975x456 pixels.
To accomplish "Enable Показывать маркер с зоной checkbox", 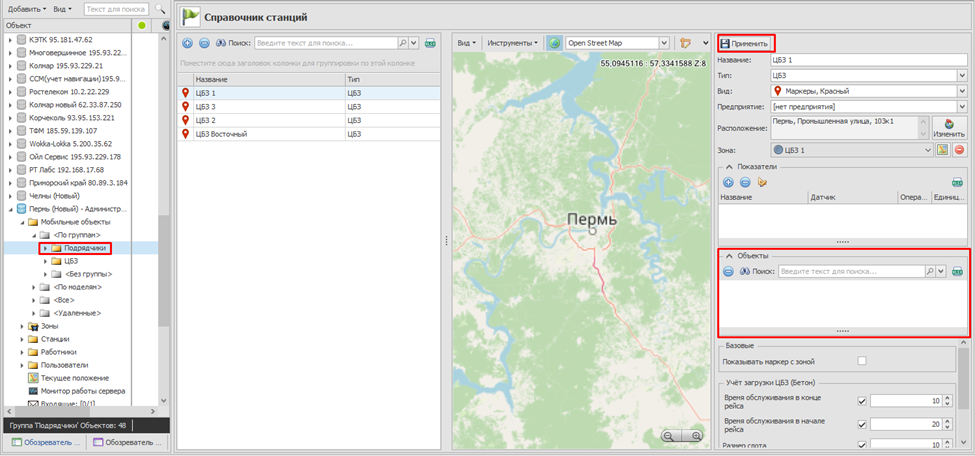I will coord(862,361).
